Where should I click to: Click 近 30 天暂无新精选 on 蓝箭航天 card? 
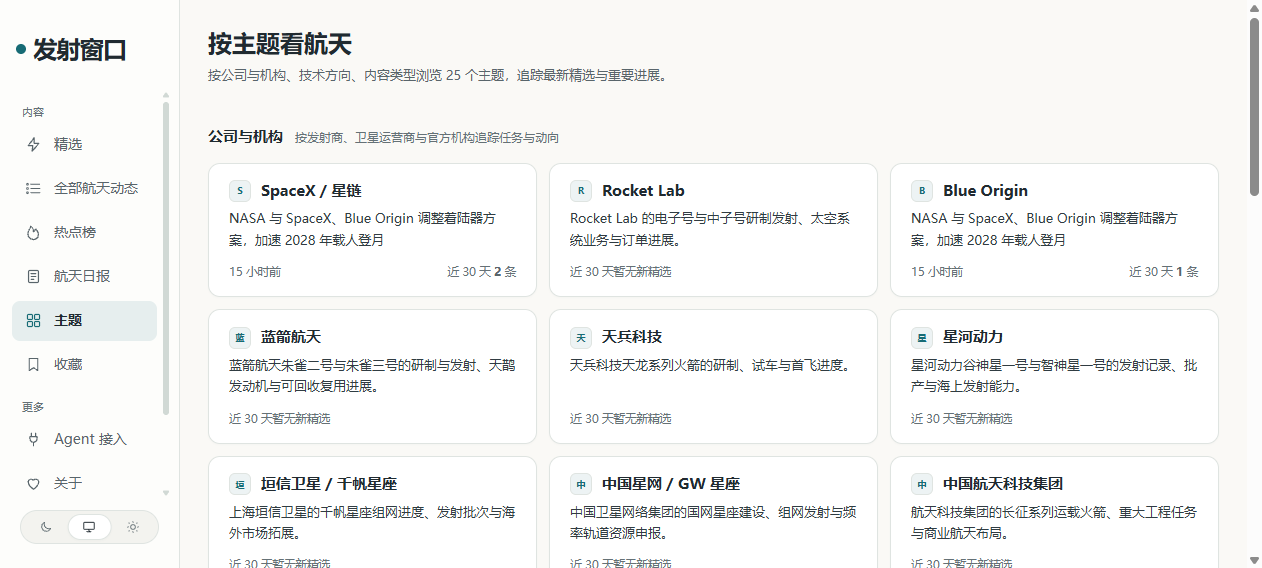pyautogui.click(x=280, y=419)
